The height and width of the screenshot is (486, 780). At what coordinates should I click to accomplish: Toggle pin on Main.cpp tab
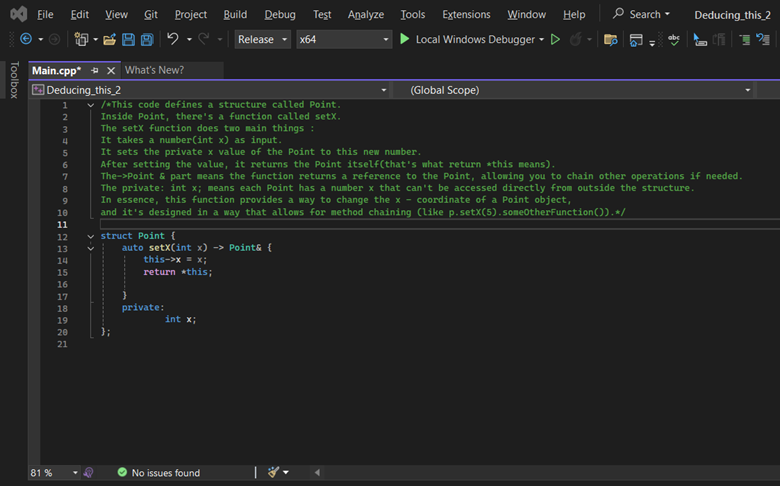[x=95, y=71]
